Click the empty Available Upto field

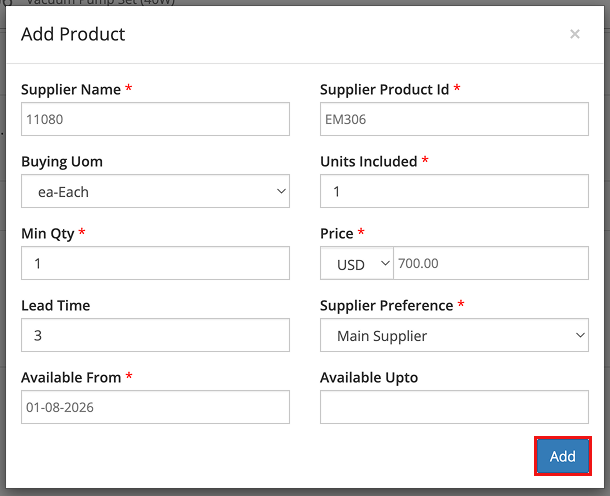coord(454,408)
